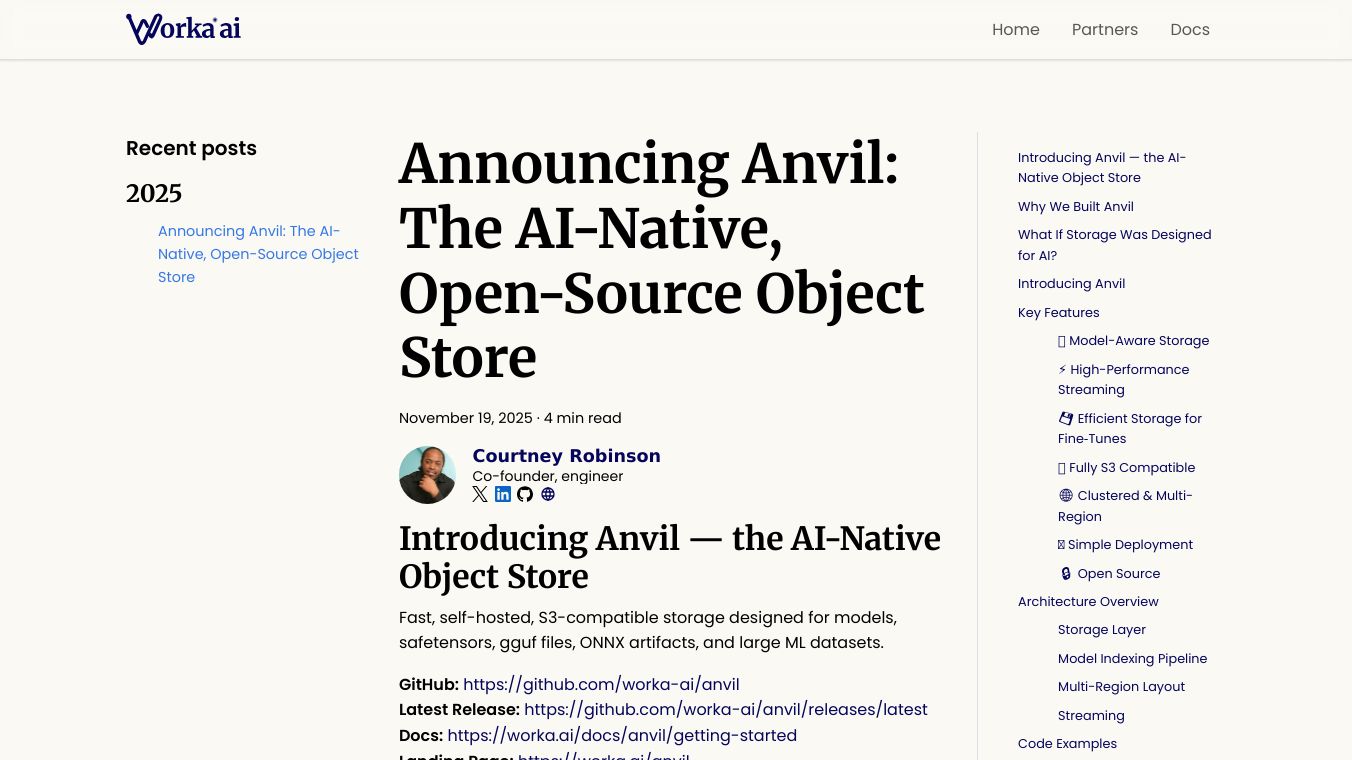1352x760 pixels.
Task: Go to 'Model Indexing Pipeline' contents entry
Action: (x=1133, y=658)
